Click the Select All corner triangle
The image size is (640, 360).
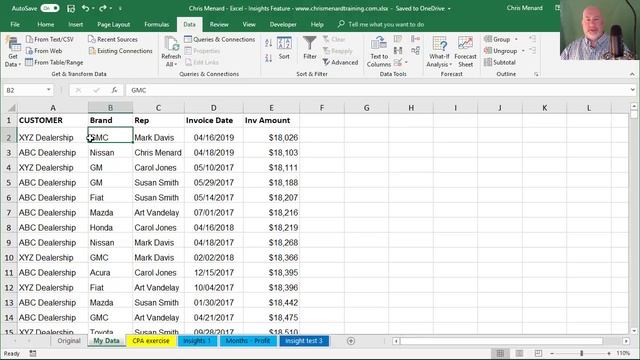click(11, 108)
